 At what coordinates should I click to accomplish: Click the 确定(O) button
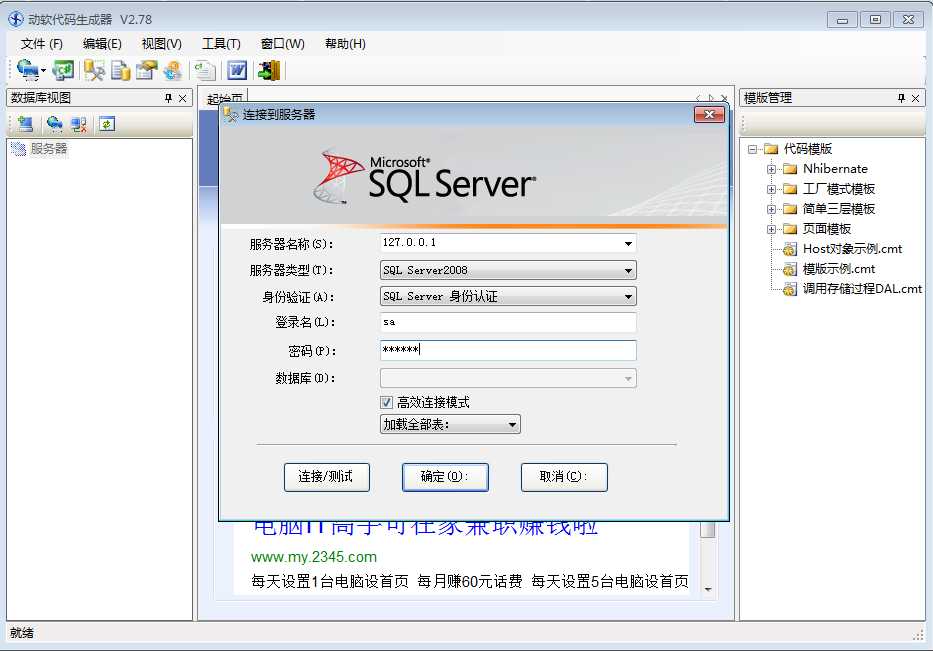tap(445, 477)
